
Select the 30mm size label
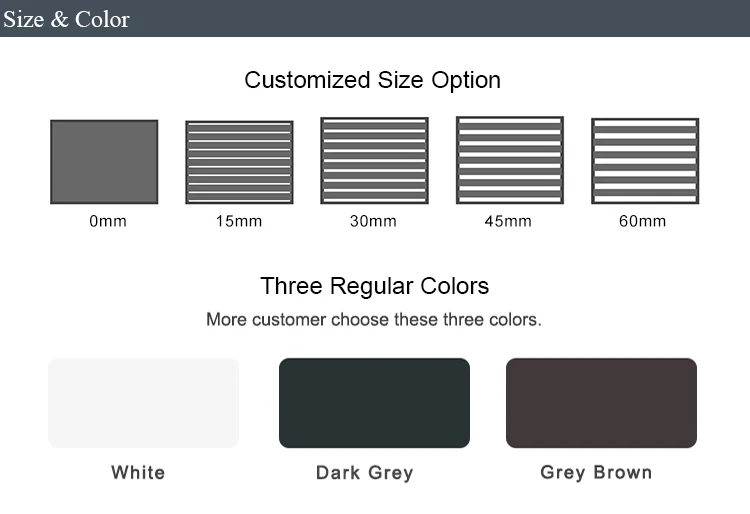pyautogui.click(x=373, y=221)
